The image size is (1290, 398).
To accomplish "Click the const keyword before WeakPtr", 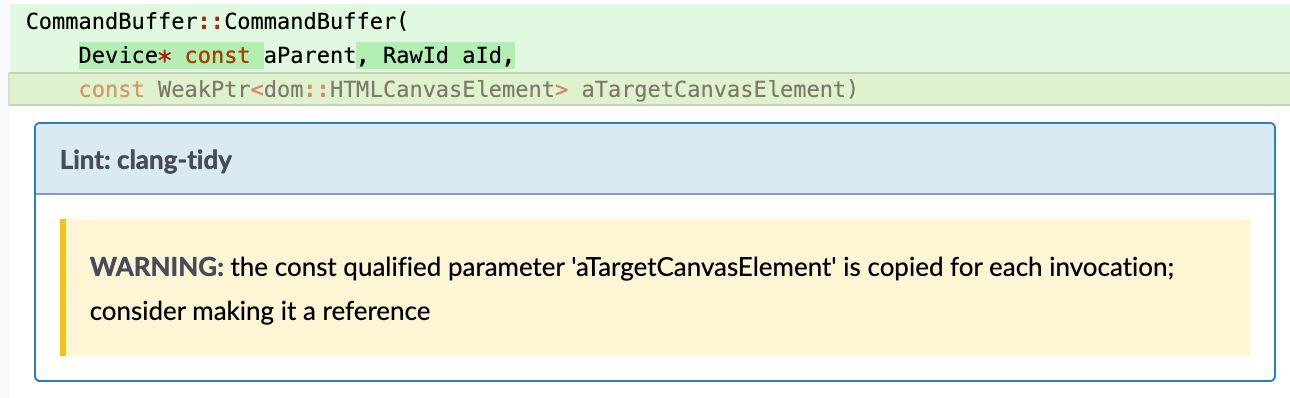I will coord(112,90).
